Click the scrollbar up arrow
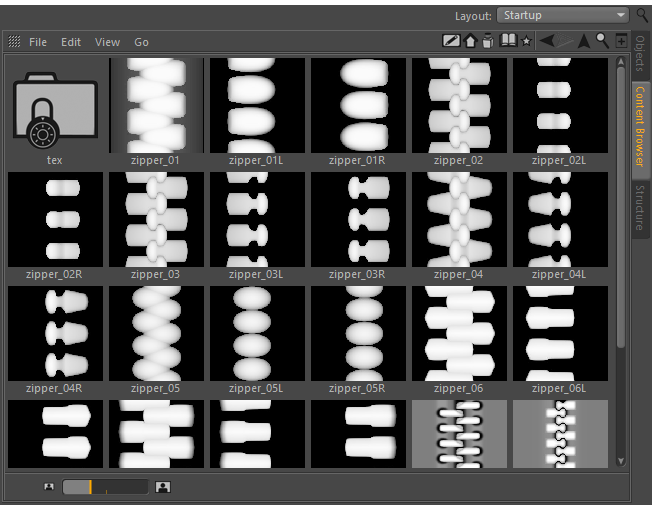The image size is (652, 505). coord(621,62)
